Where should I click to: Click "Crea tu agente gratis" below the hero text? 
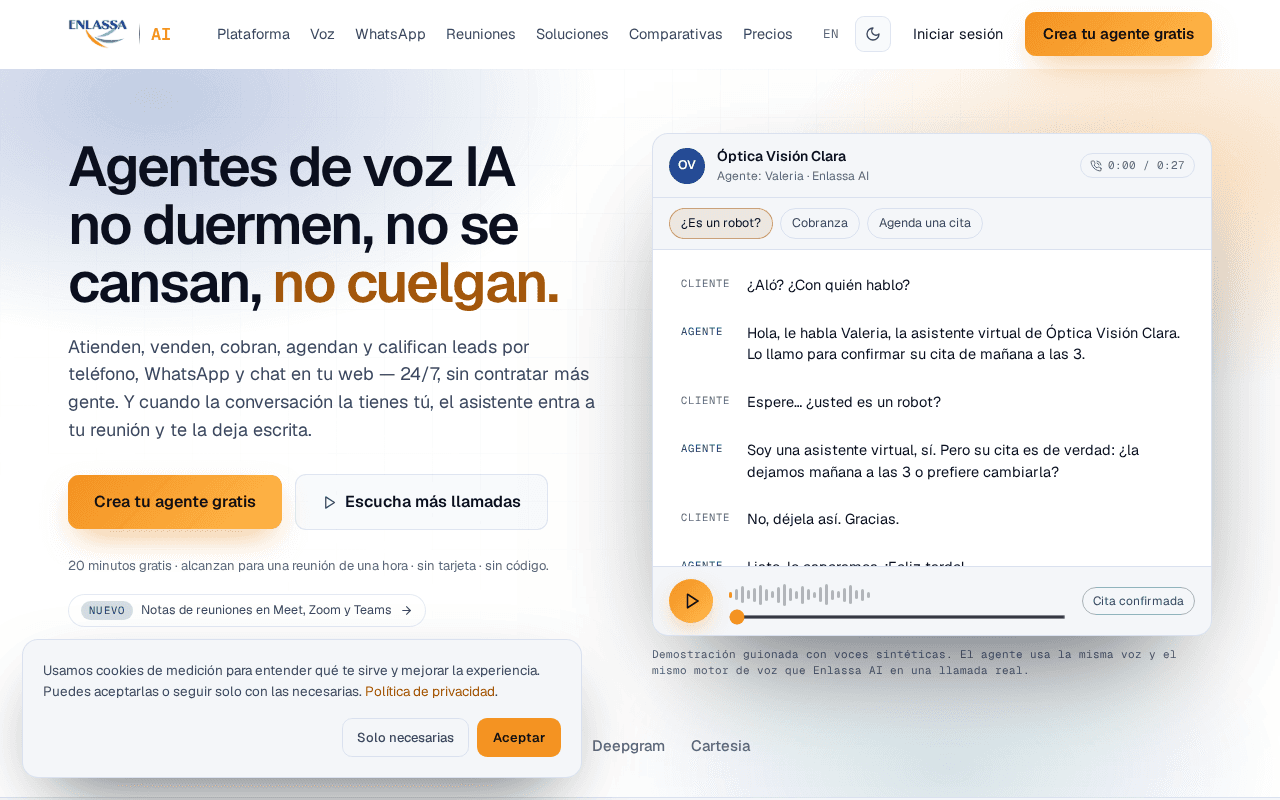click(175, 502)
